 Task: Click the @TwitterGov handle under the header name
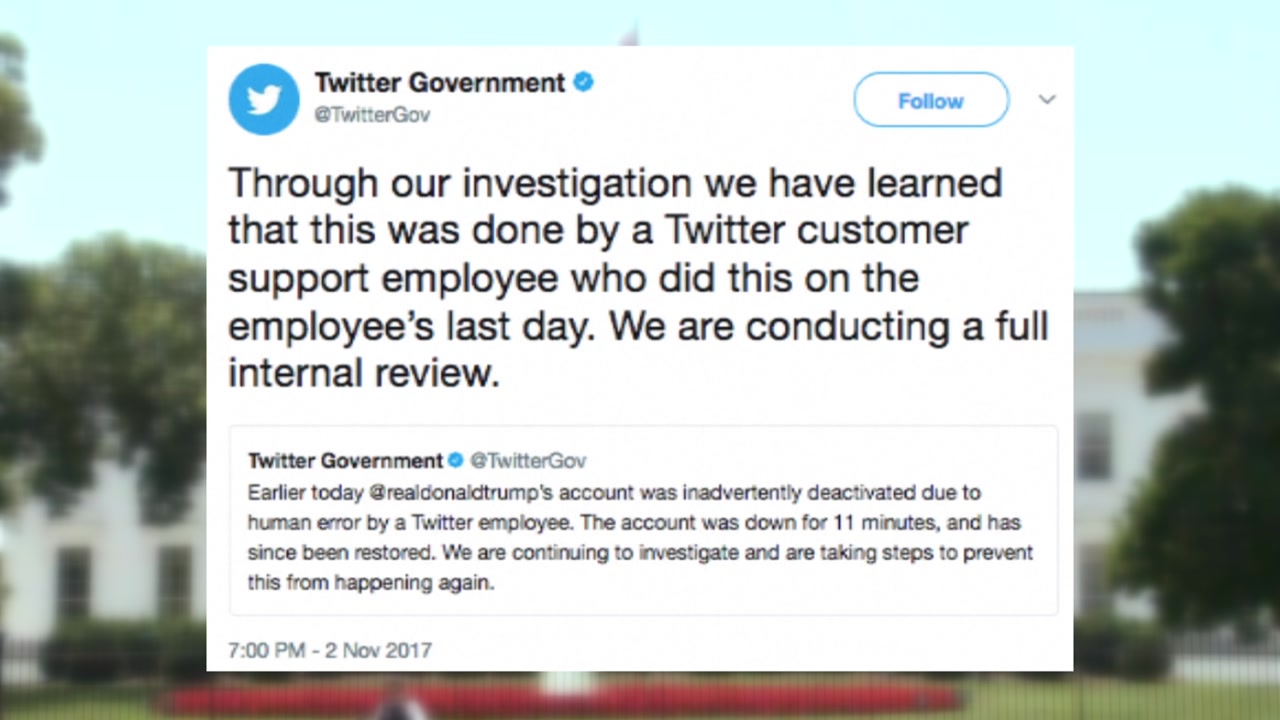point(372,115)
